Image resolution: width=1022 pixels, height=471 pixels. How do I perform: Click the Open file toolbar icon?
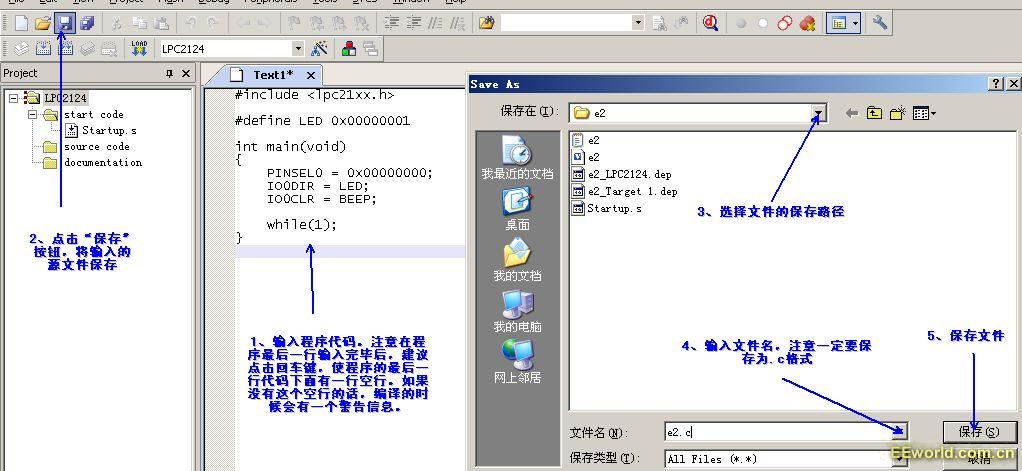pyautogui.click(x=43, y=23)
